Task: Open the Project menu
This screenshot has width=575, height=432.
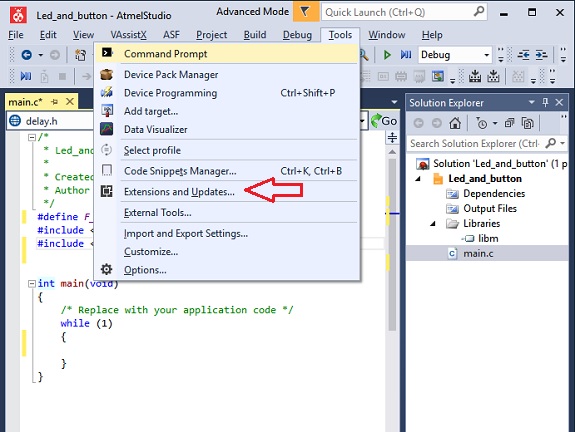Action: (x=212, y=35)
